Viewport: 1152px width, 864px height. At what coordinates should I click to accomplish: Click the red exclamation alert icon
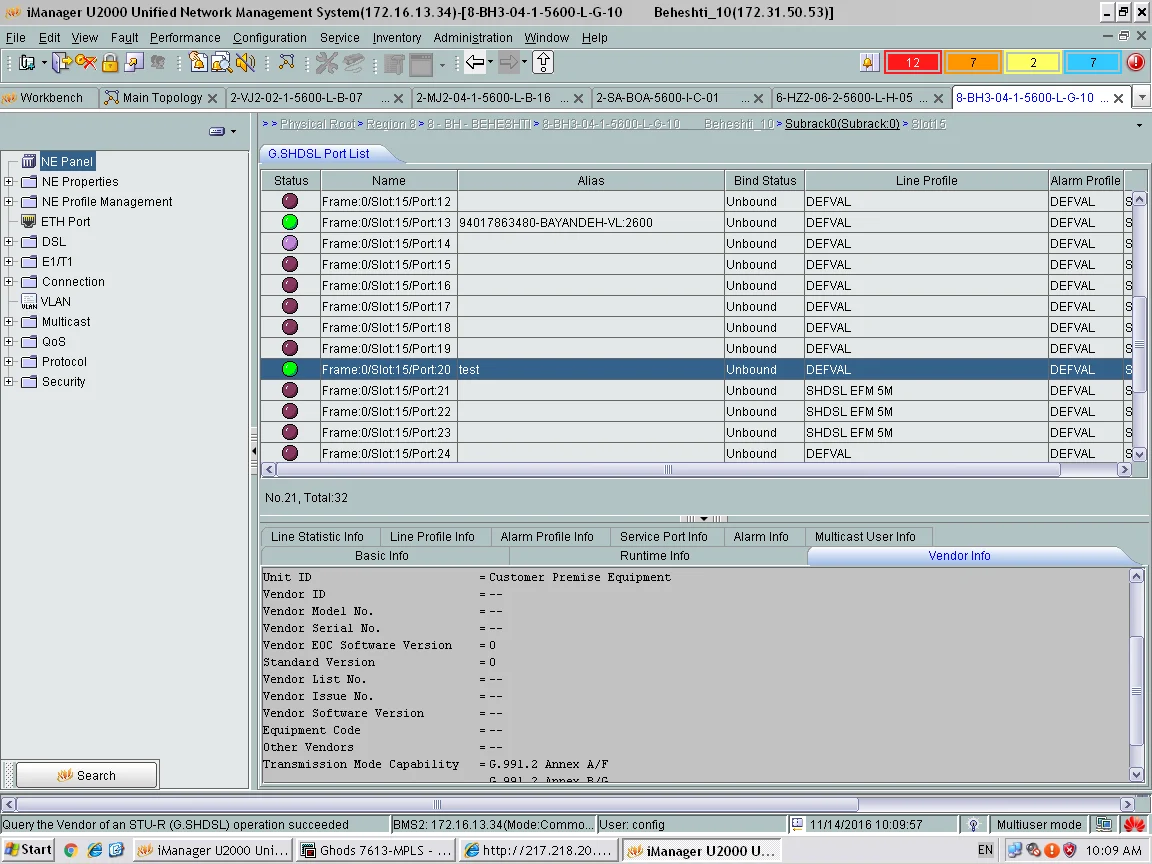click(1136, 62)
